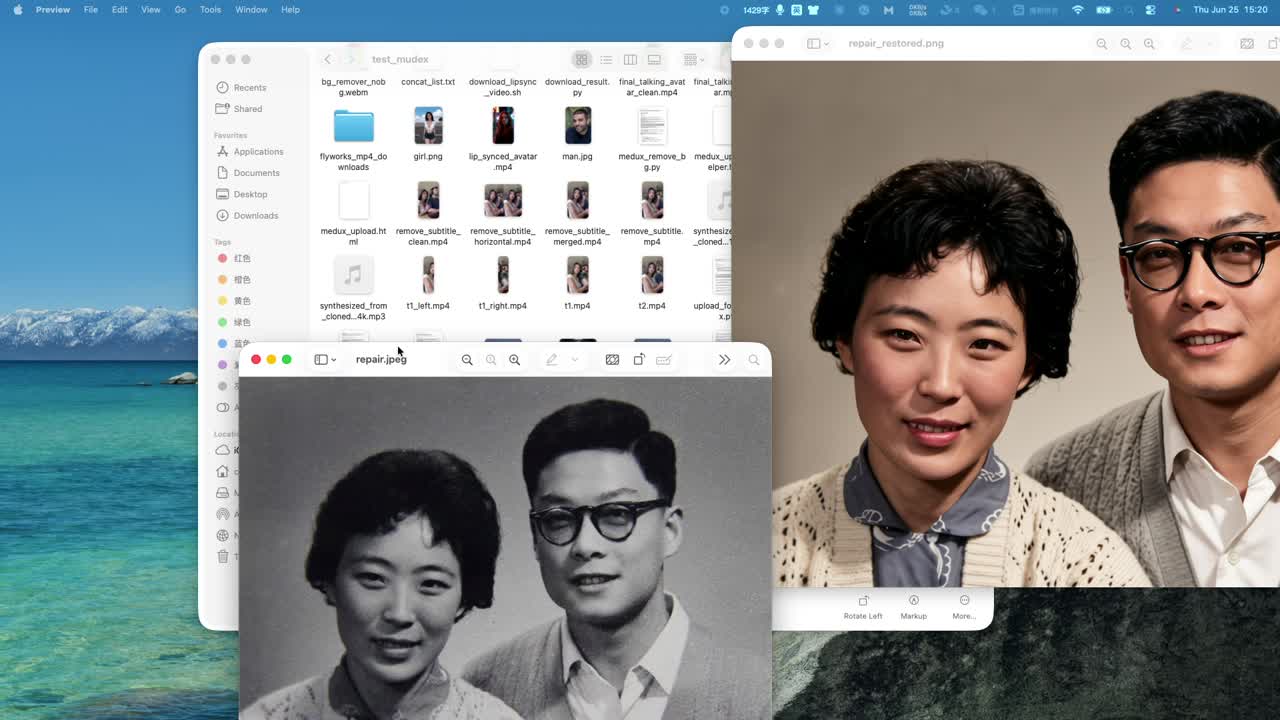Select t1_left.mp4 file
This screenshot has width=1280, height=720.
(428, 275)
